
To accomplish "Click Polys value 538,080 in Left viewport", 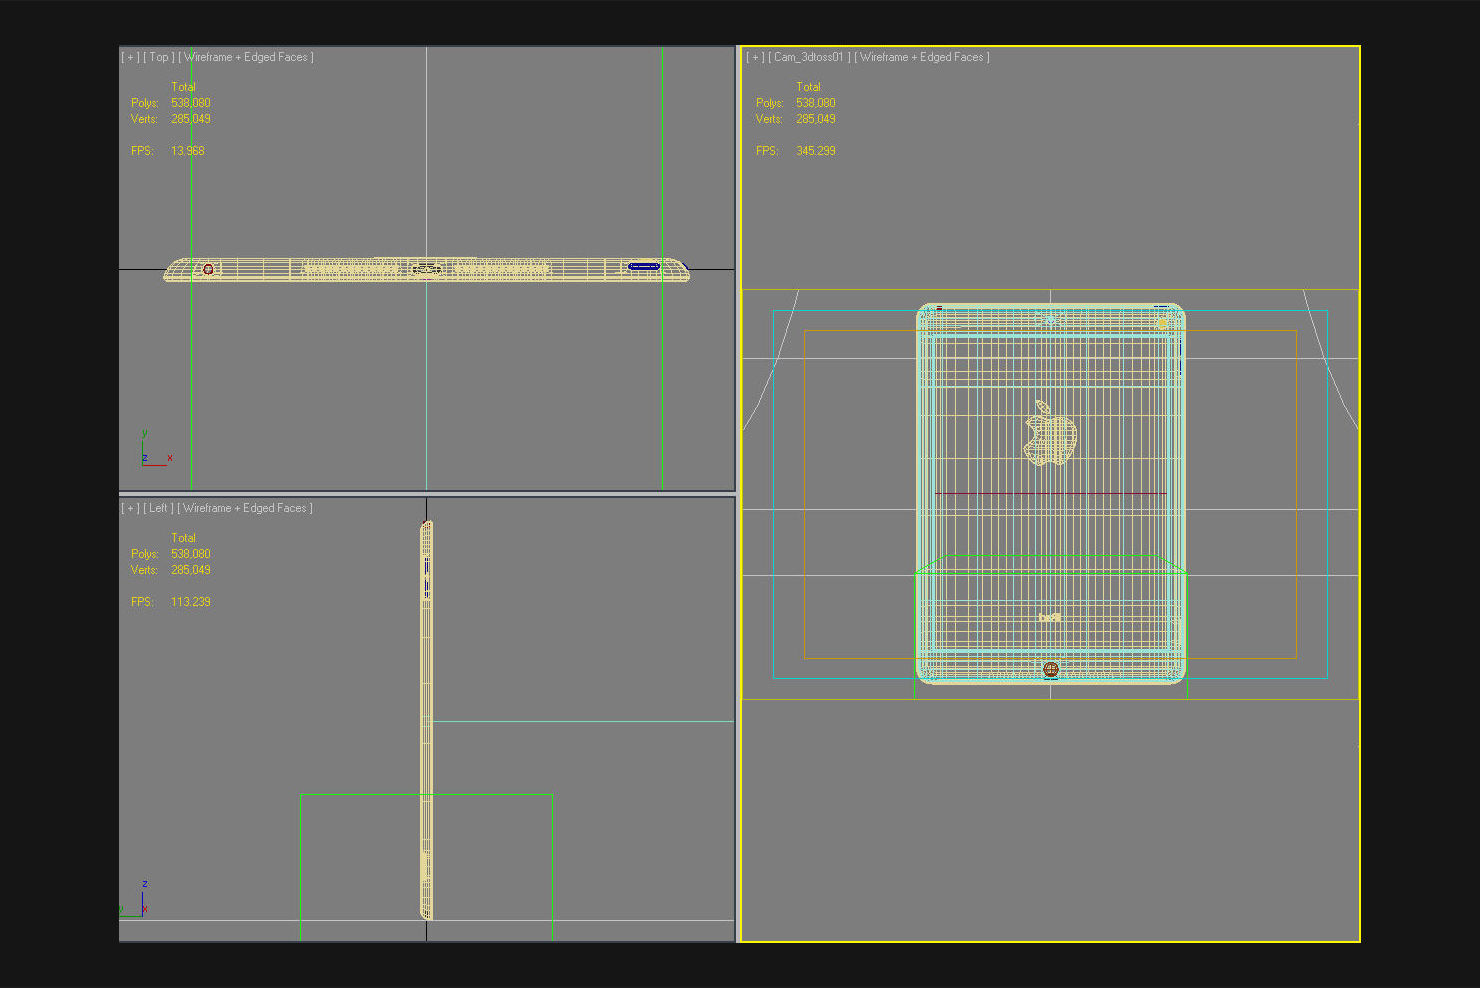I will click(x=191, y=554).
